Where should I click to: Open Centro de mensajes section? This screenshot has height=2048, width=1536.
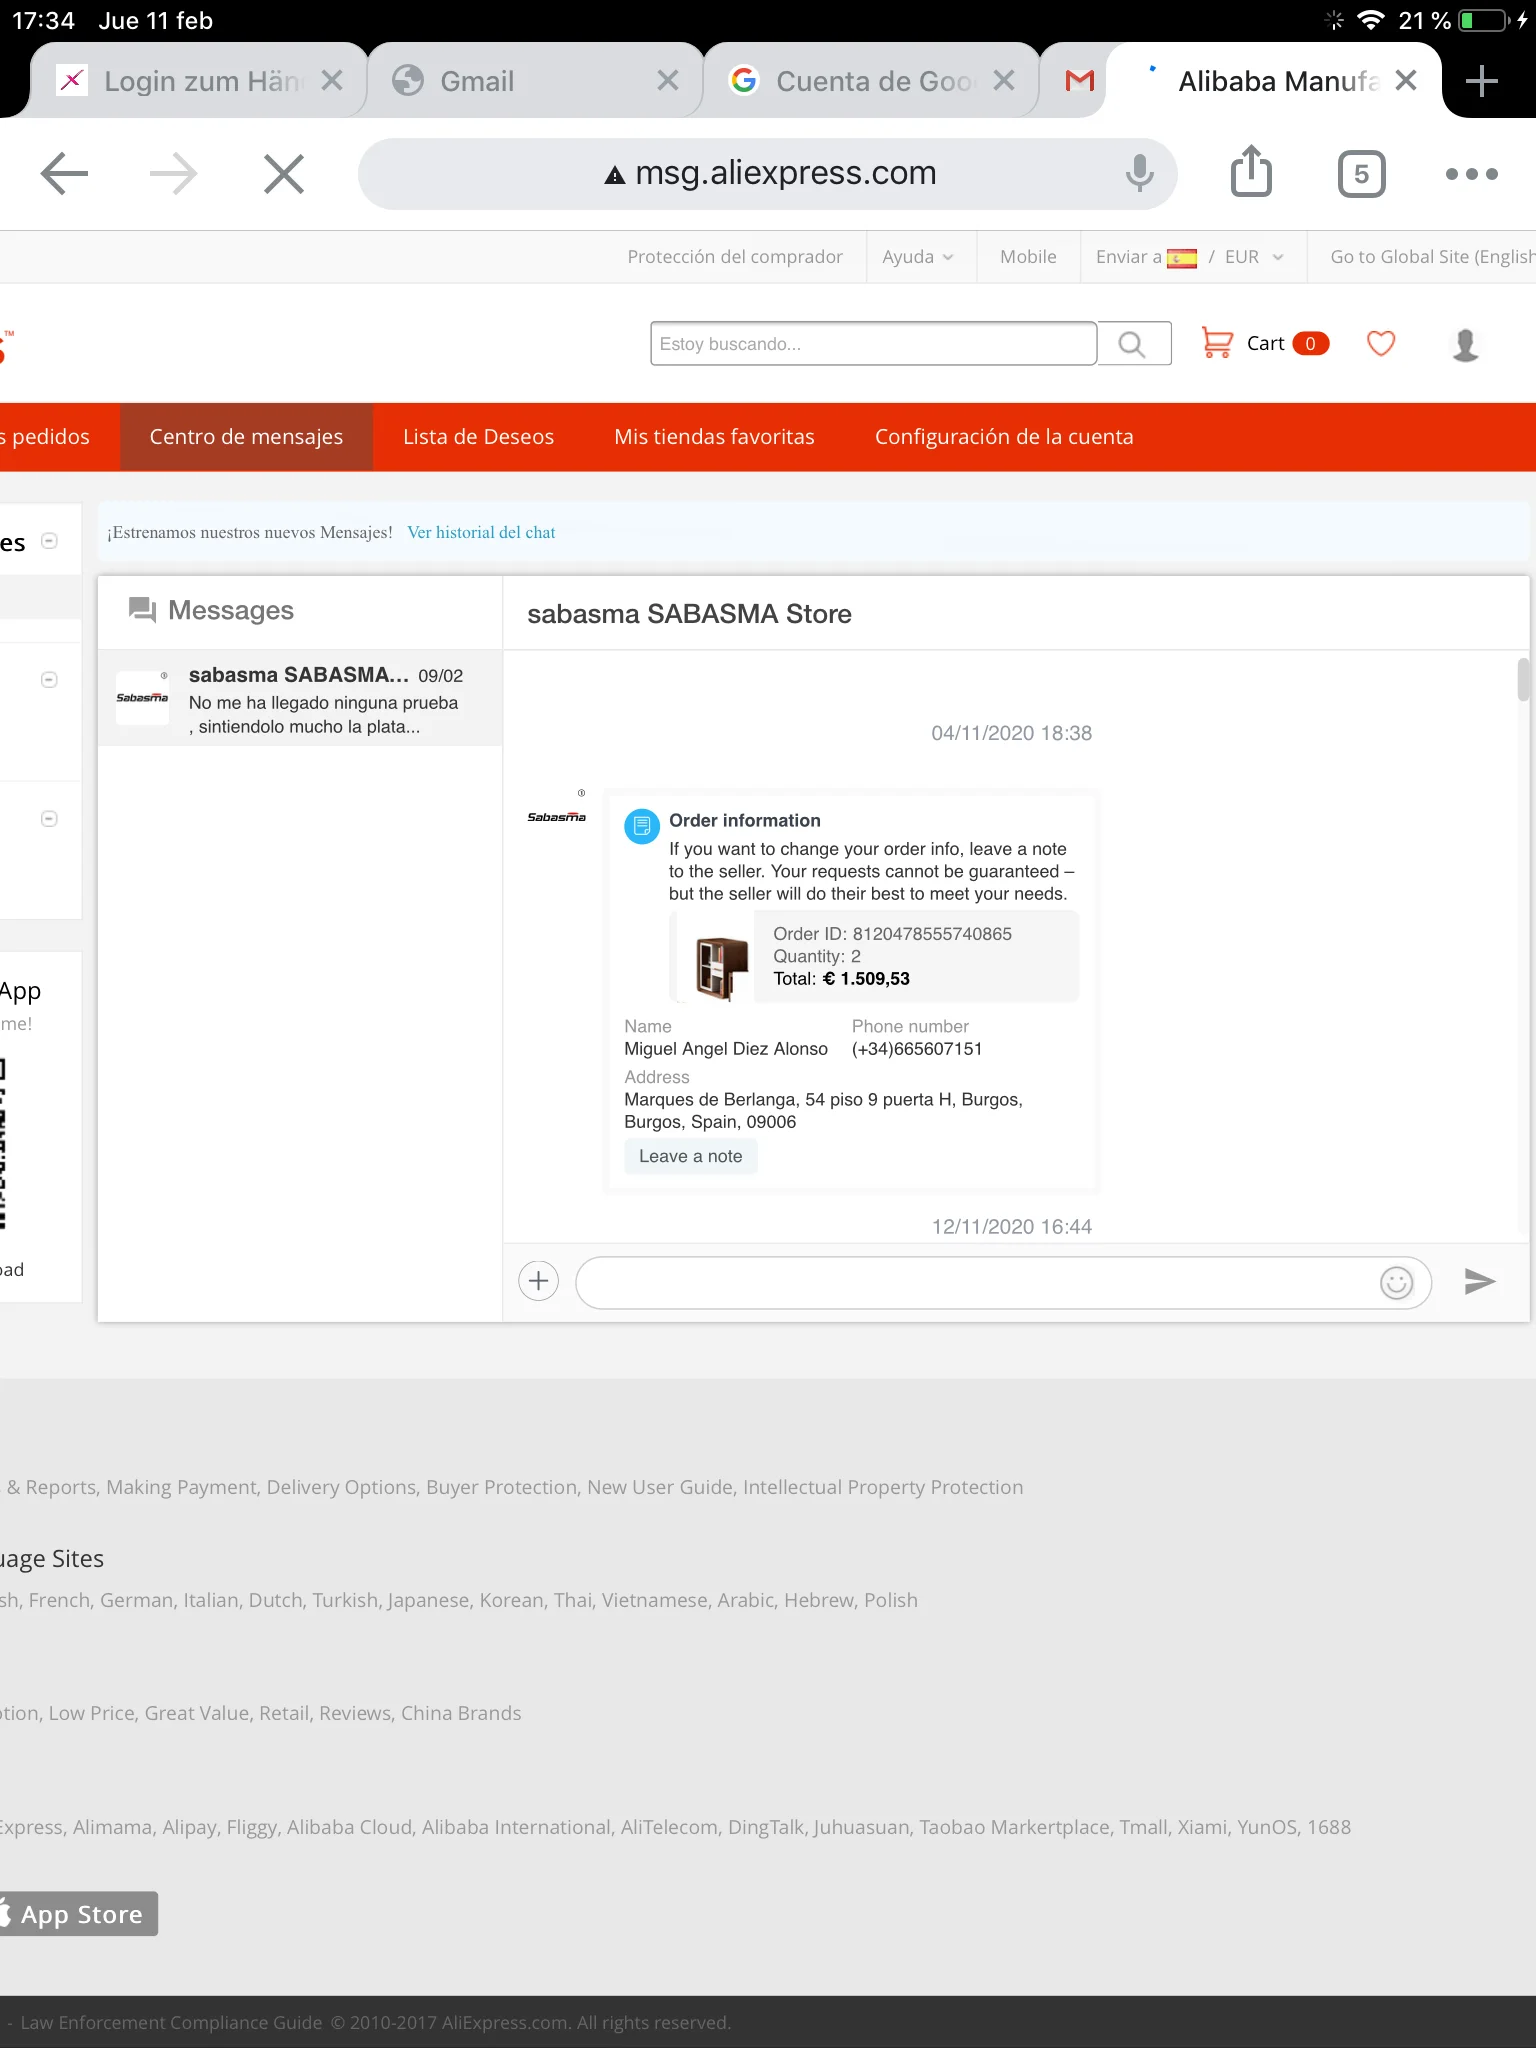pos(246,437)
